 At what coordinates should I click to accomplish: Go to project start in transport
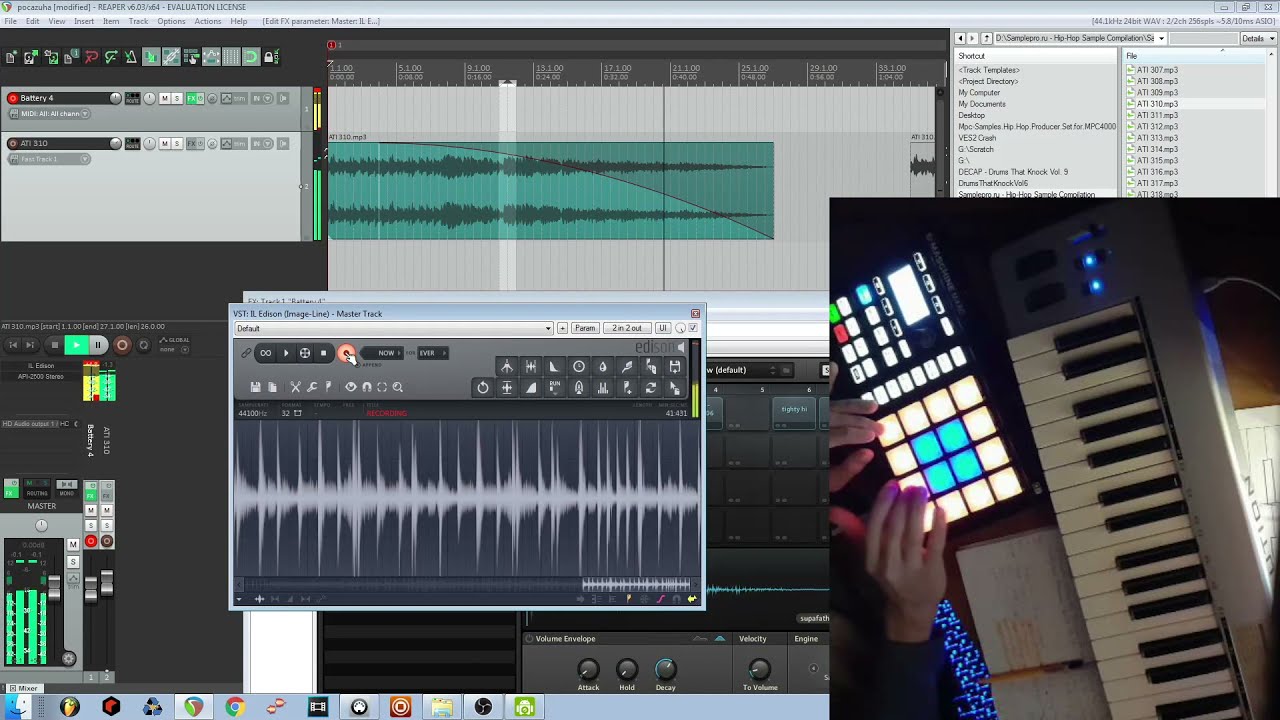click(x=13, y=345)
